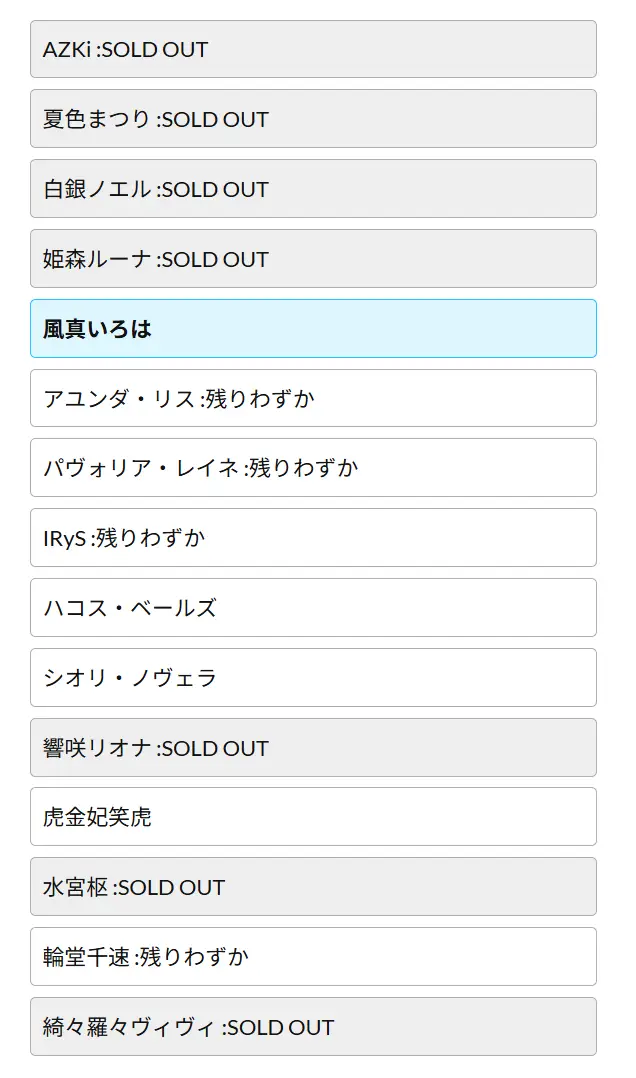Image resolution: width=636 pixels, height=1078 pixels.
Task: Select the 虎金妃笑虎 option
Action: tap(313, 817)
